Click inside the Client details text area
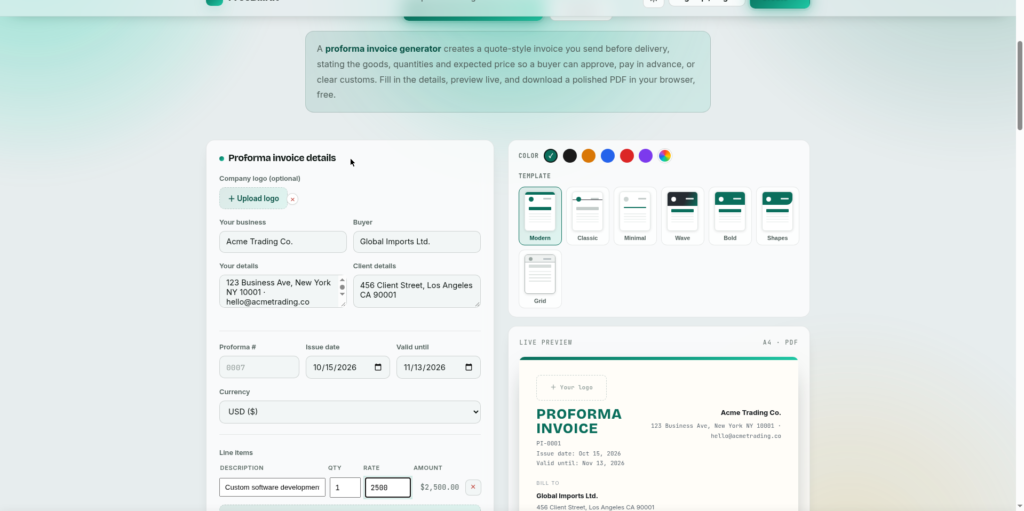1024x511 pixels. point(417,291)
